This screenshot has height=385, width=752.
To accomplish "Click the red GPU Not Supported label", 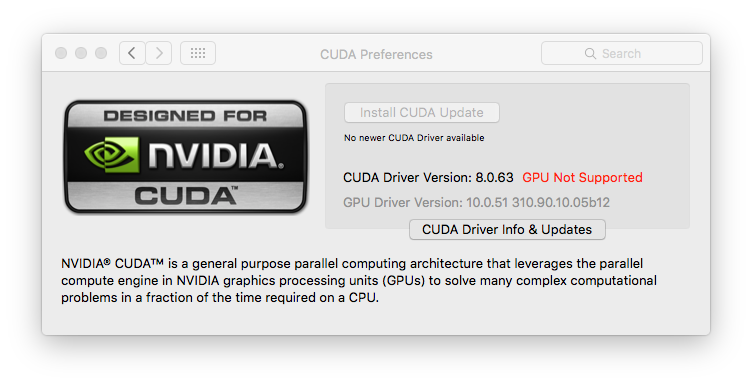I will click(582, 177).
